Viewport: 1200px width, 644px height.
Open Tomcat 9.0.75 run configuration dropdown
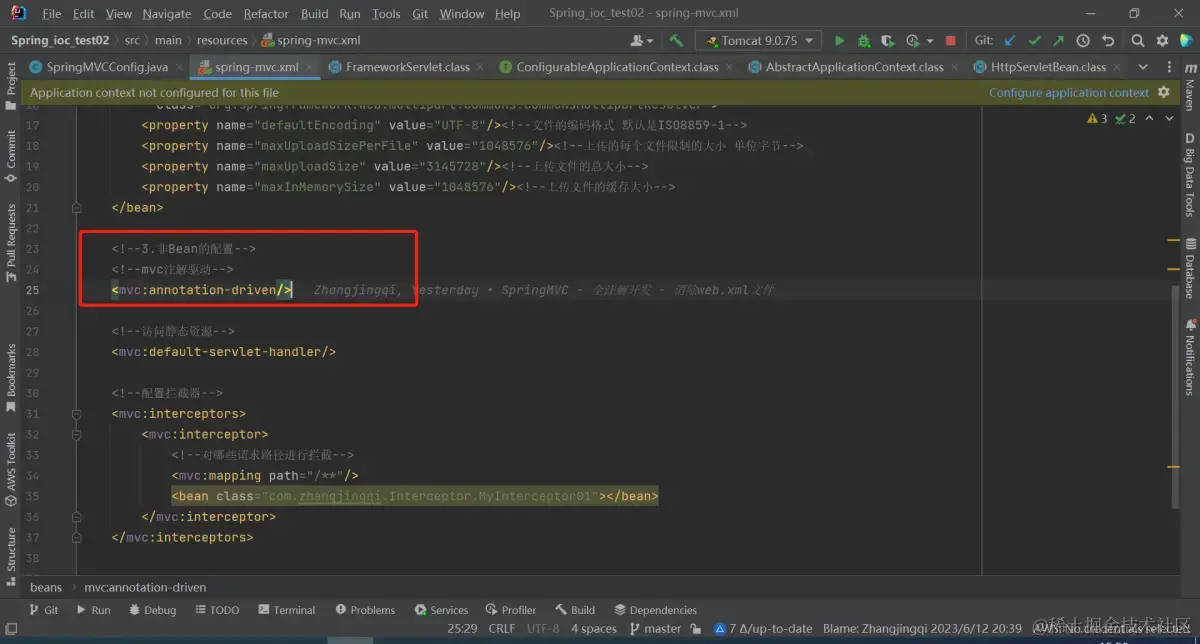coord(760,41)
